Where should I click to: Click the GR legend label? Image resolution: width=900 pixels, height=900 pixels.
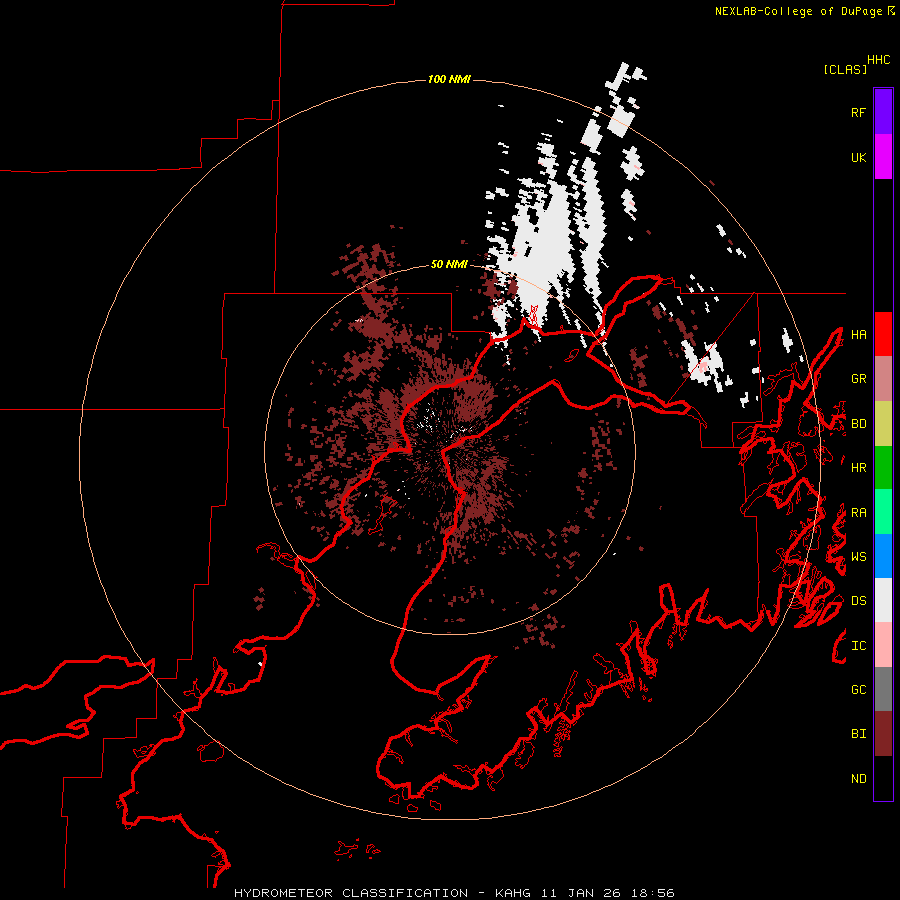click(x=858, y=379)
